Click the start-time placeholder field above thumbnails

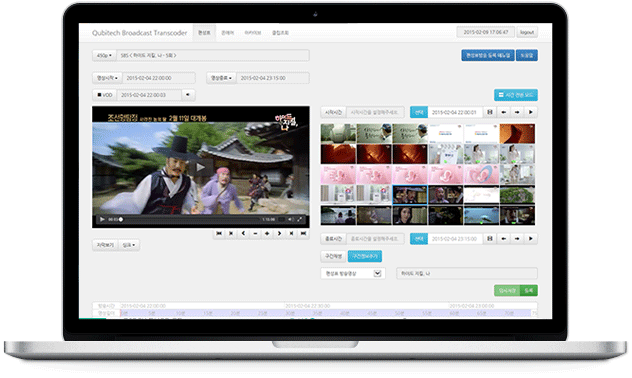(x=375, y=112)
